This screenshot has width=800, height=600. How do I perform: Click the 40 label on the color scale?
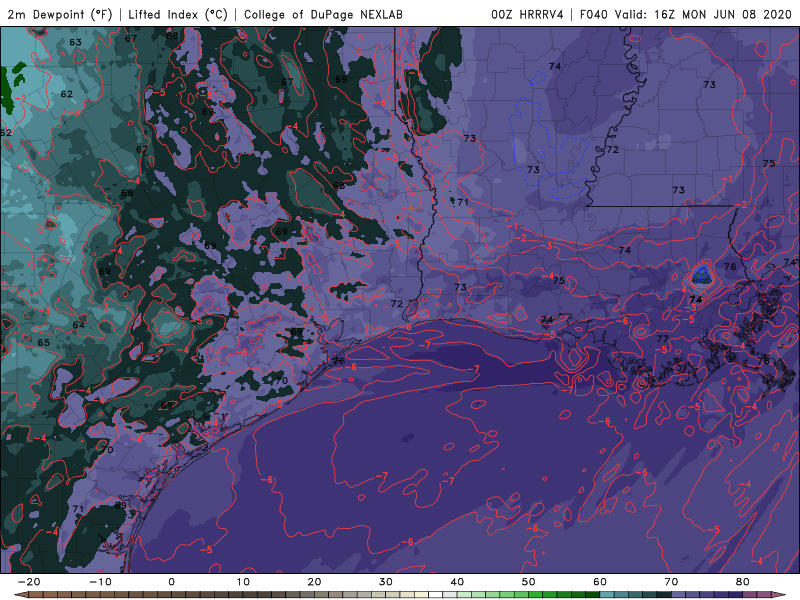457,582
